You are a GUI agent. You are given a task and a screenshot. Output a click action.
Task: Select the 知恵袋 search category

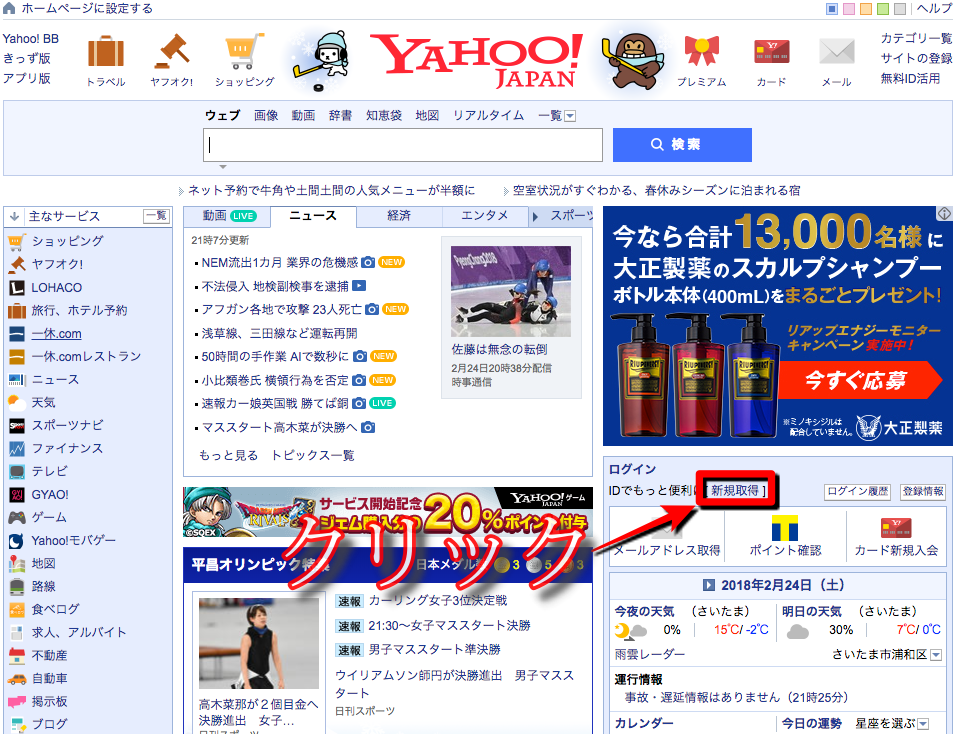click(384, 116)
